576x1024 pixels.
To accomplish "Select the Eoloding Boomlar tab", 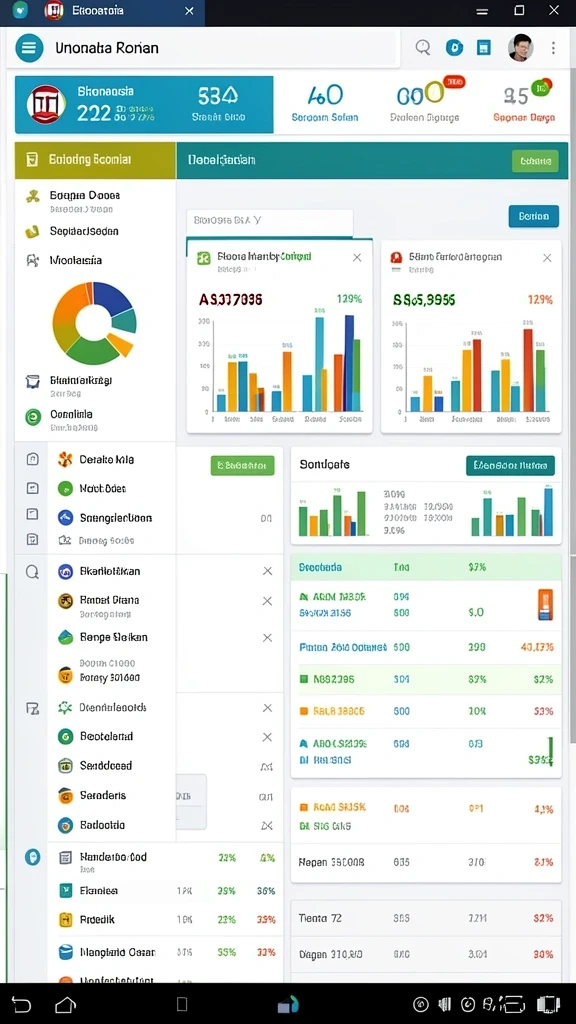I will (x=95, y=160).
